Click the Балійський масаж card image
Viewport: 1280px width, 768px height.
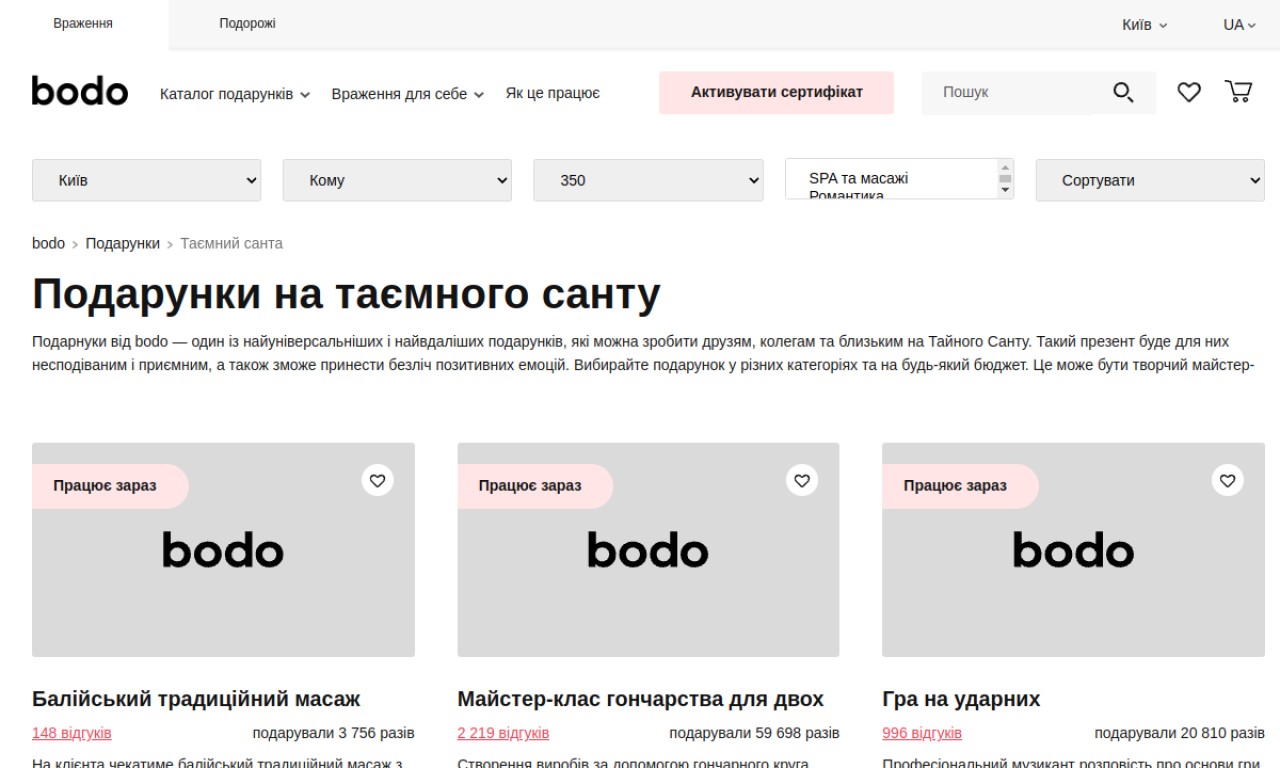click(x=223, y=550)
